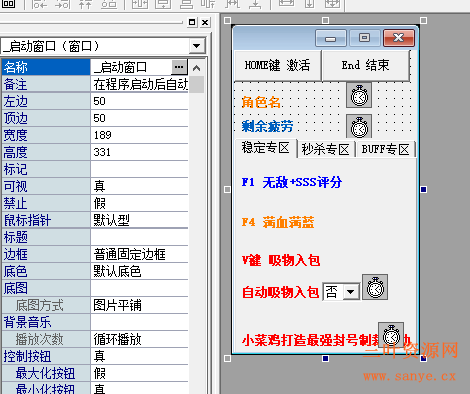Select the orange 角色名 label
Screen dimensions: 470x394
point(261,102)
